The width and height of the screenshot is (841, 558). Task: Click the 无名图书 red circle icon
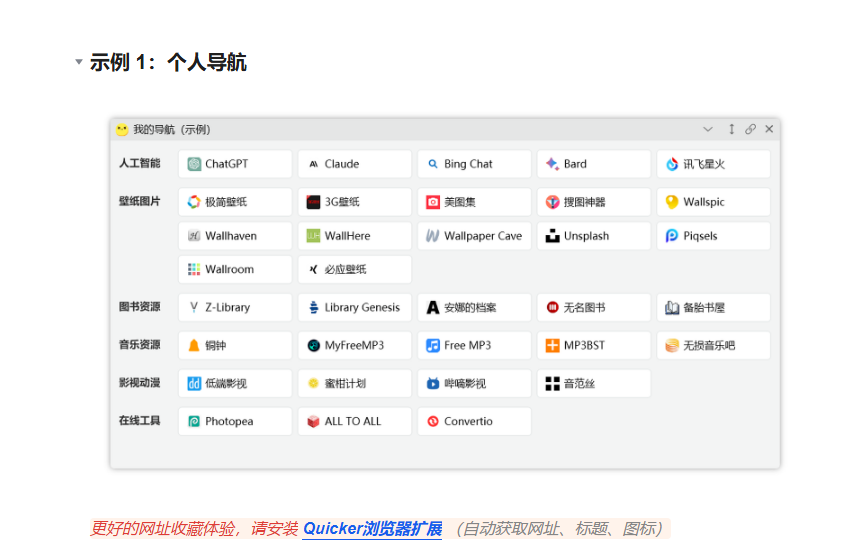552,307
